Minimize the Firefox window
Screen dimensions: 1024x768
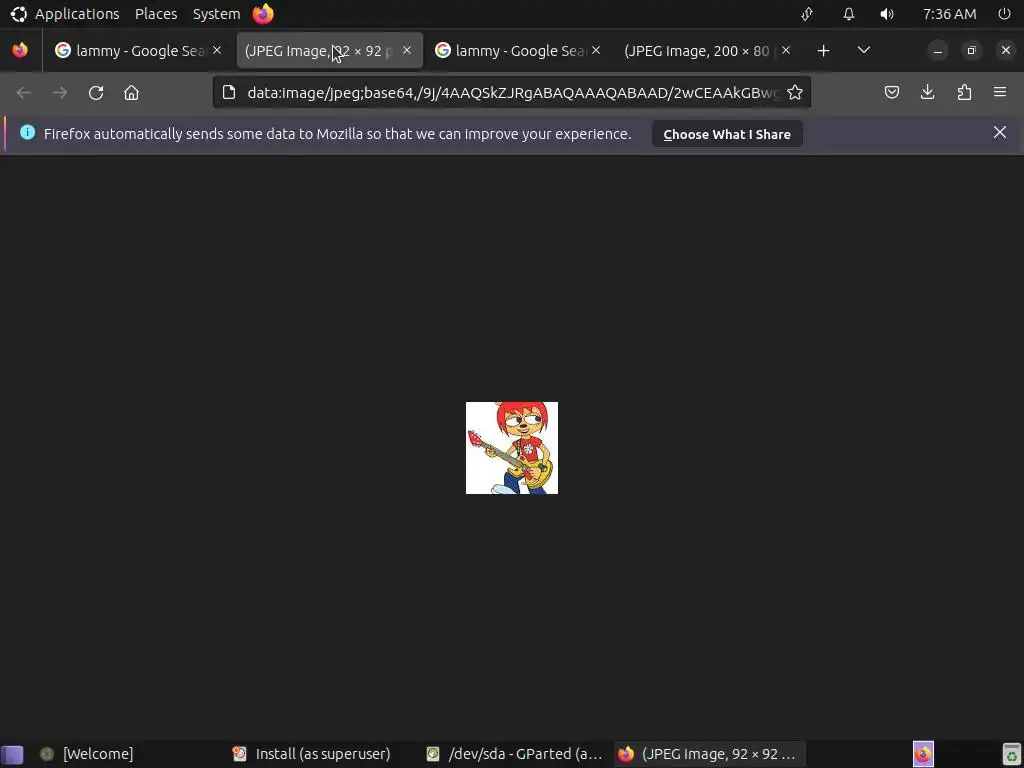pyautogui.click(x=938, y=50)
